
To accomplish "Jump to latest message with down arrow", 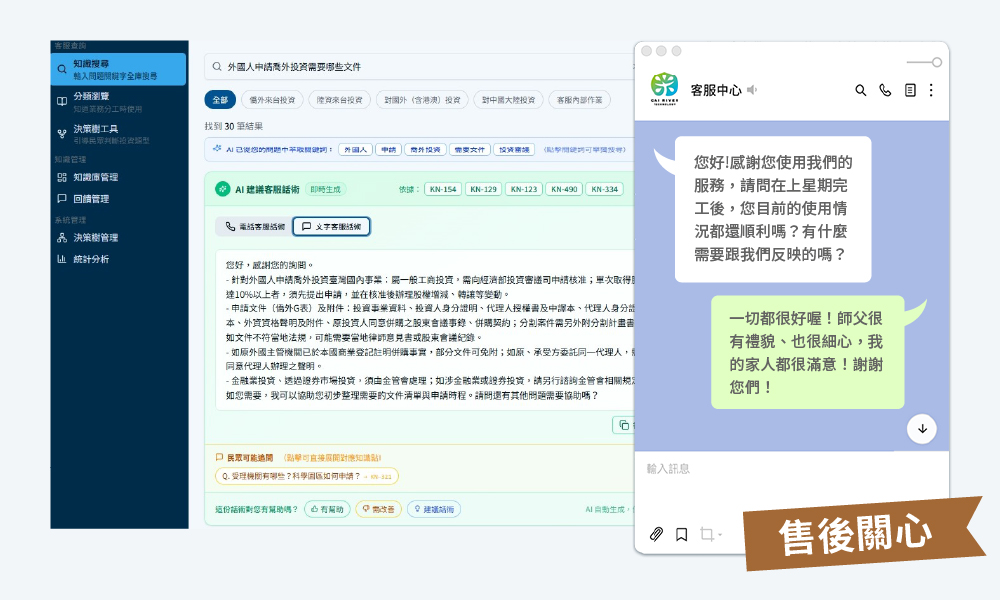I will pos(922,428).
